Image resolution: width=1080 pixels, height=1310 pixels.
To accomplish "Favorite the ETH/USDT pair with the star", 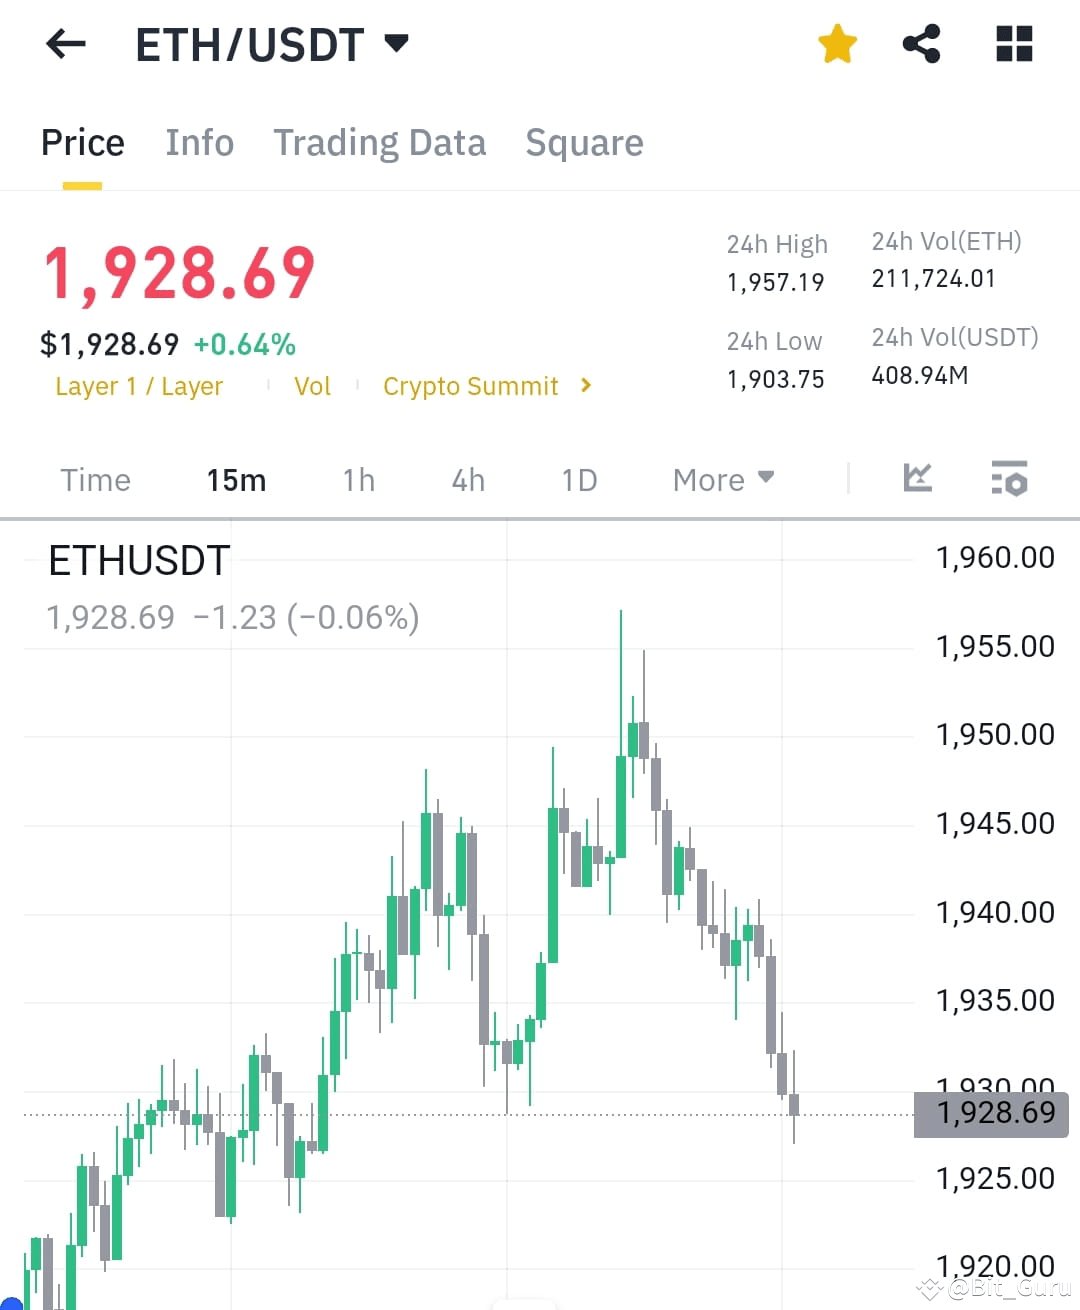I will 837,44.
